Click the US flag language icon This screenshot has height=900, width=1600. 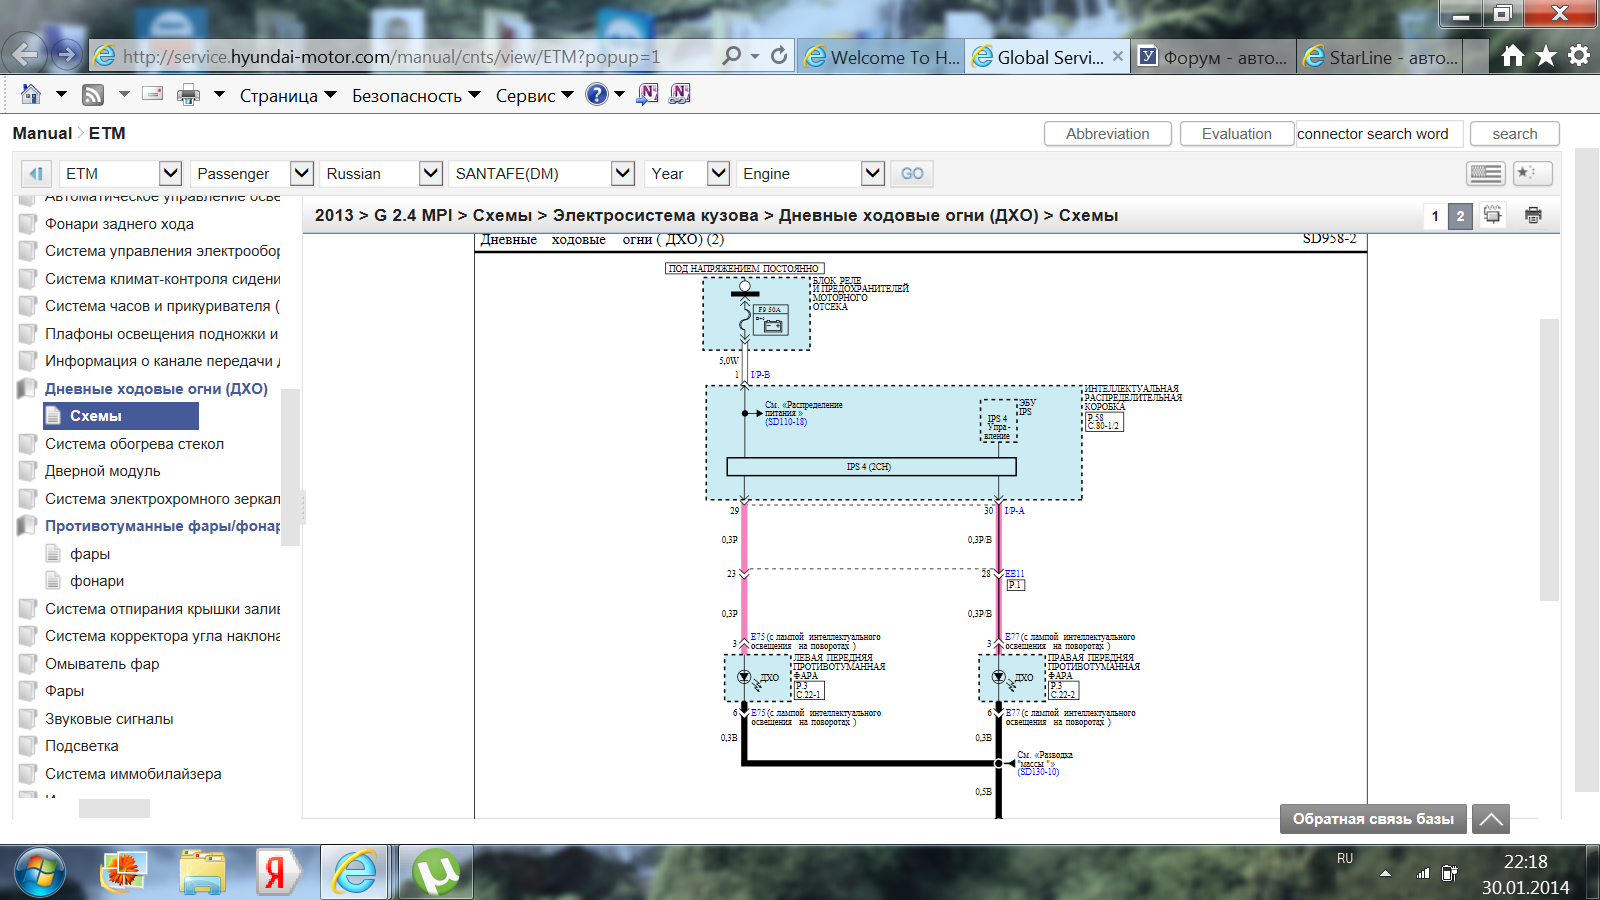[x=1485, y=173]
